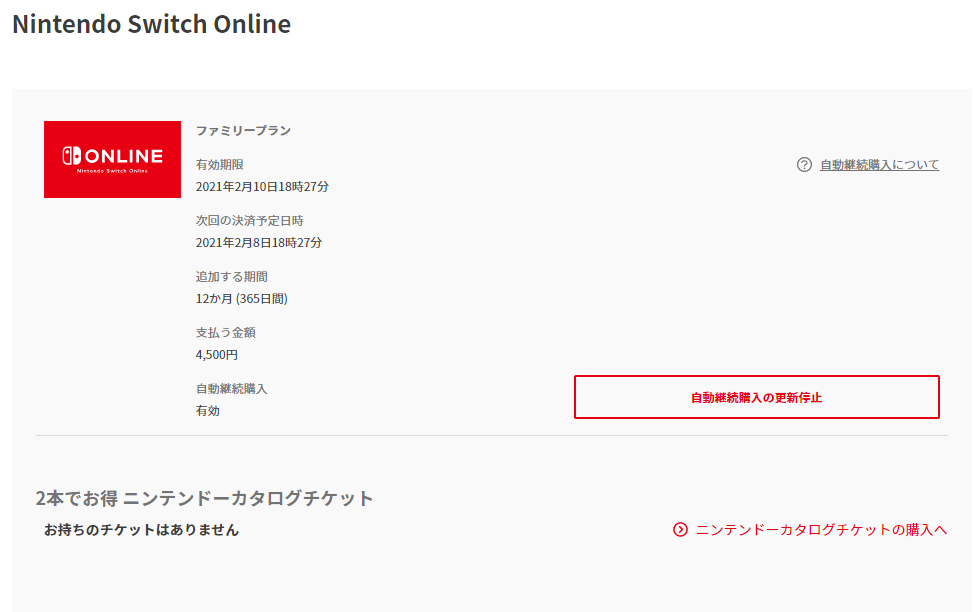Click the 有効 status value

(208, 411)
